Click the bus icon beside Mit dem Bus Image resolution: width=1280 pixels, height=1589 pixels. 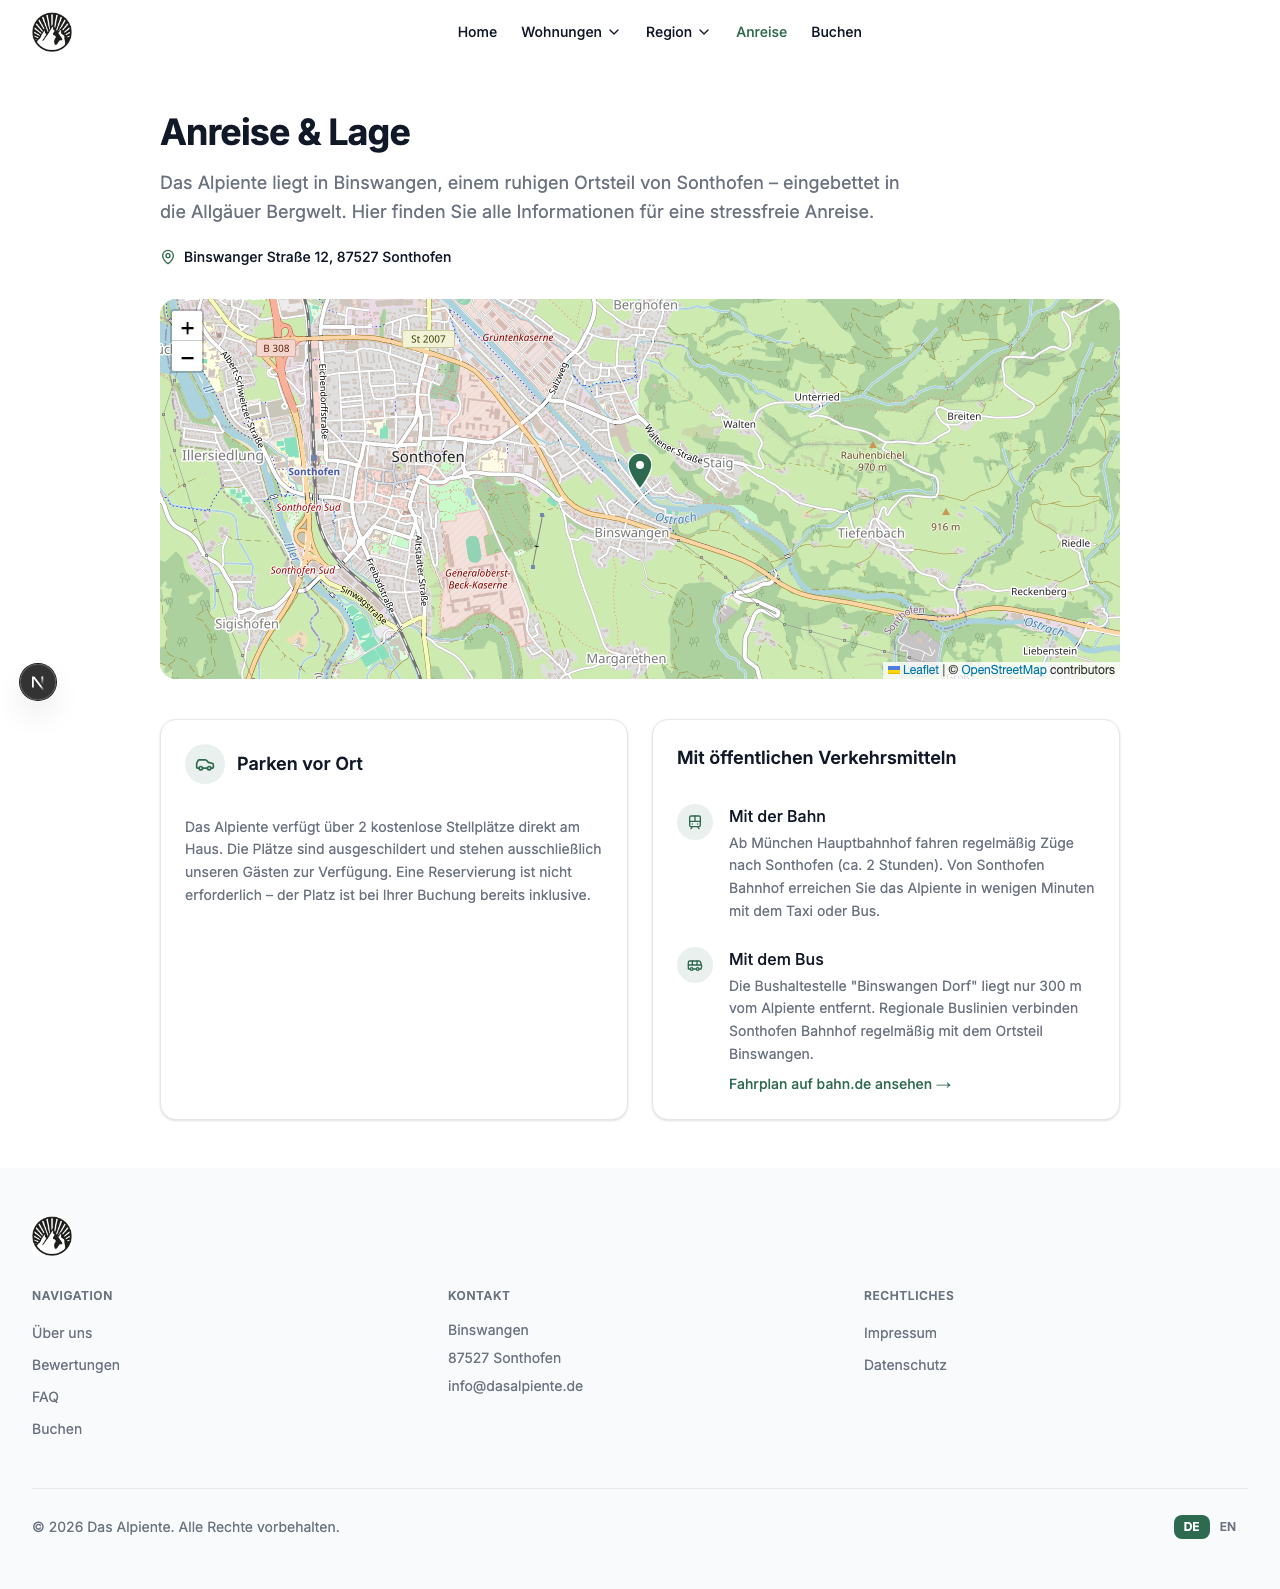(x=695, y=965)
